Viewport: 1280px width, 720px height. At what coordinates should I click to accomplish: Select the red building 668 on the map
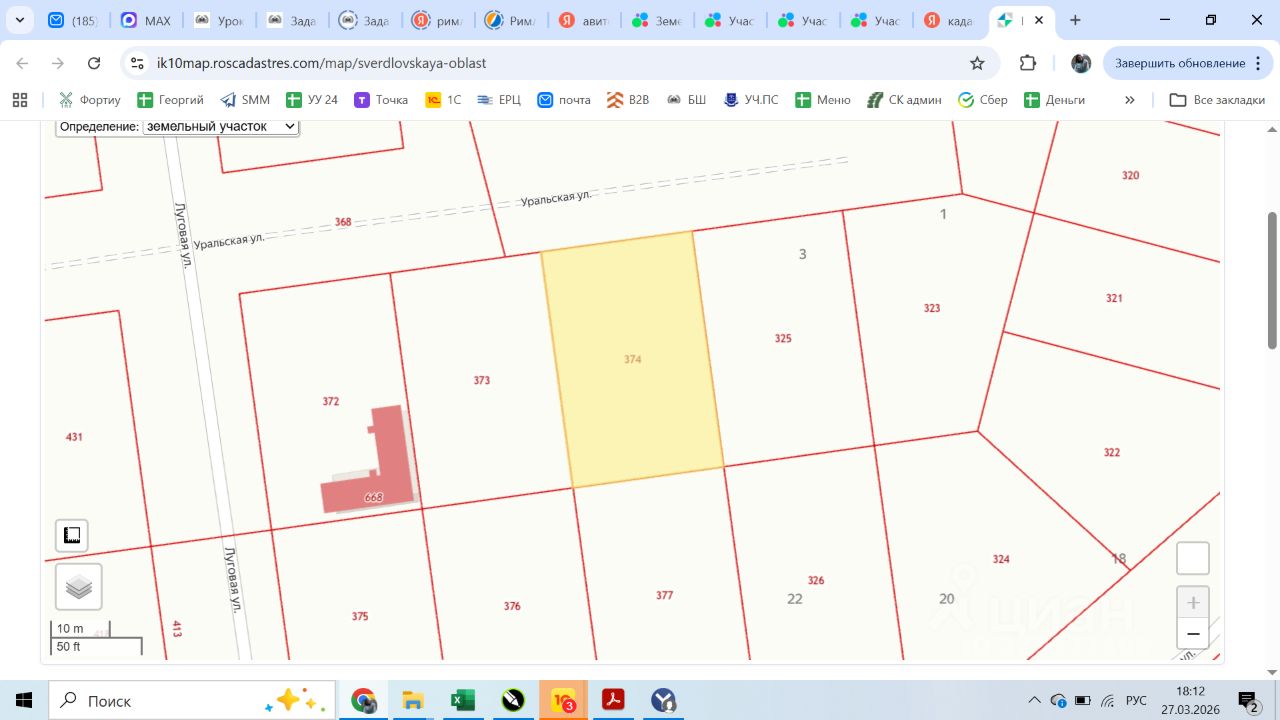pos(372,462)
